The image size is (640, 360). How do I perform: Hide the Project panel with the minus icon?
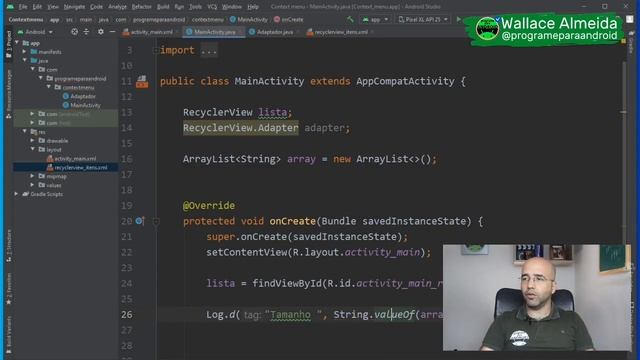[113, 31]
